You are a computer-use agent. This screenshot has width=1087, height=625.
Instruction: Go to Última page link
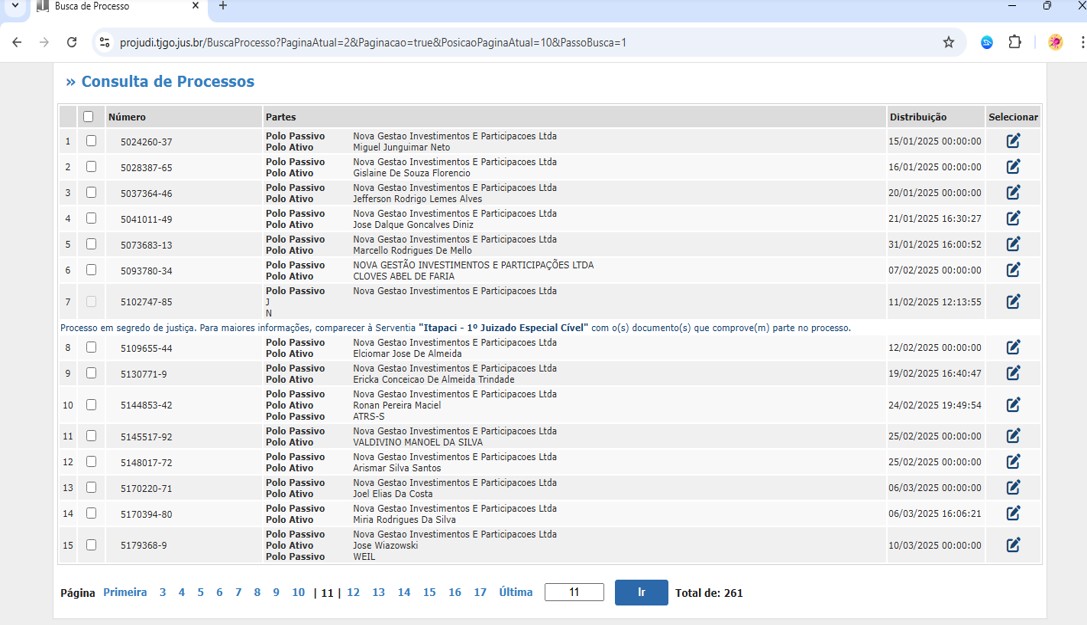pyautogui.click(x=515, y=592)
